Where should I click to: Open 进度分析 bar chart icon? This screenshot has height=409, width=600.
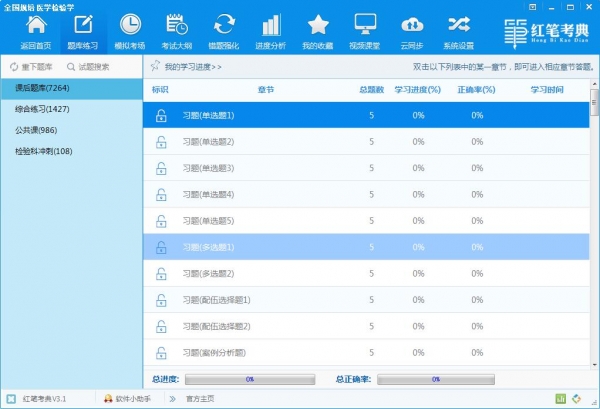coord(271,25)
